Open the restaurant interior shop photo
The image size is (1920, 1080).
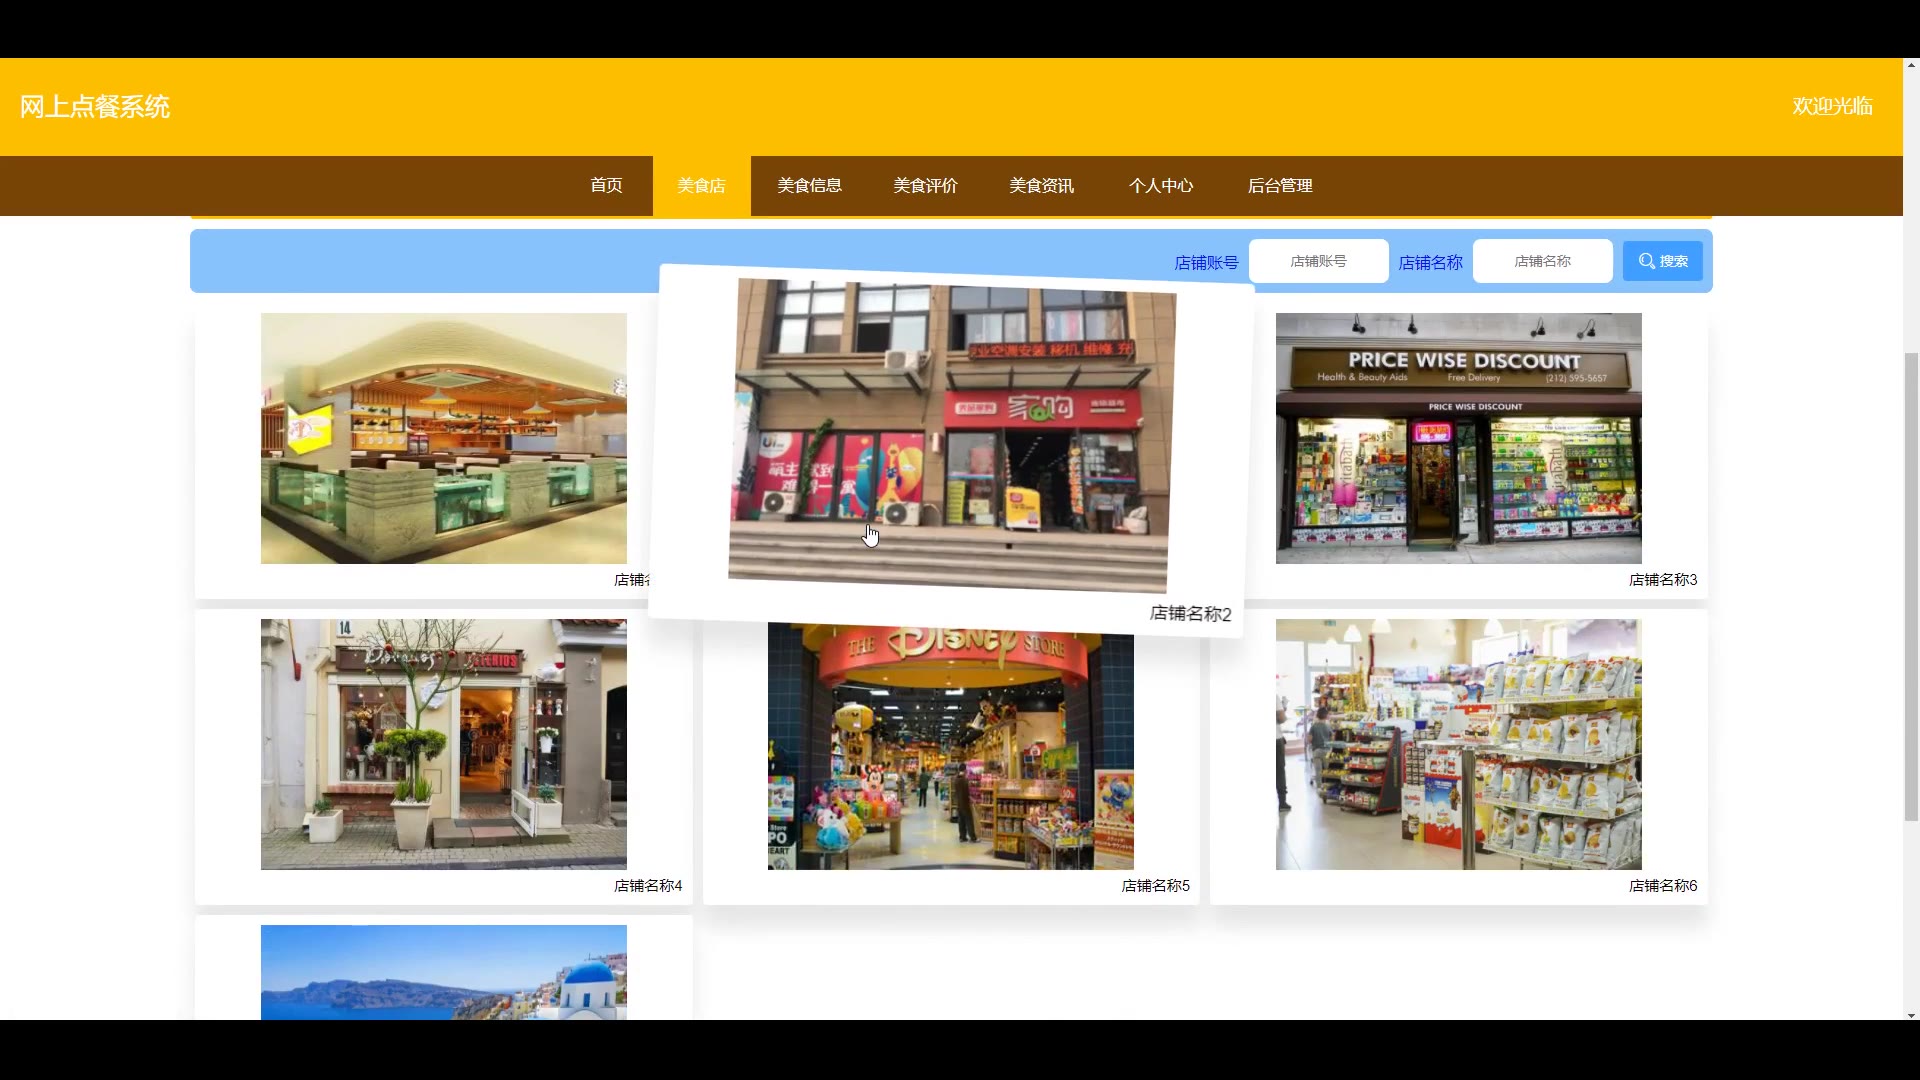(444, 438)
